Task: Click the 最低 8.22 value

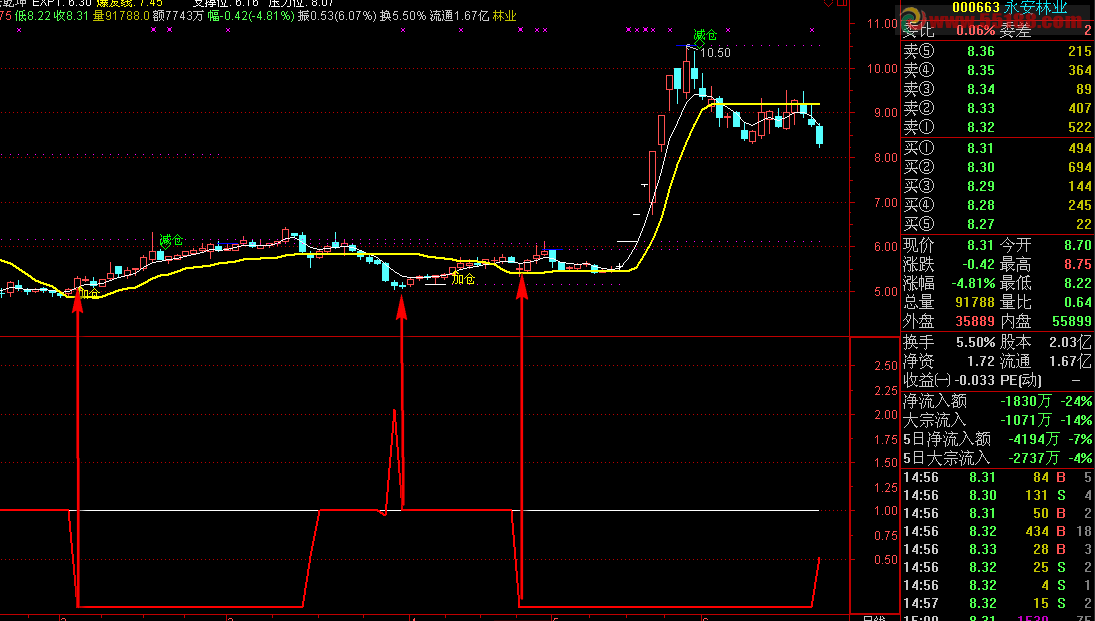Action: click(x=1078, y=284)
